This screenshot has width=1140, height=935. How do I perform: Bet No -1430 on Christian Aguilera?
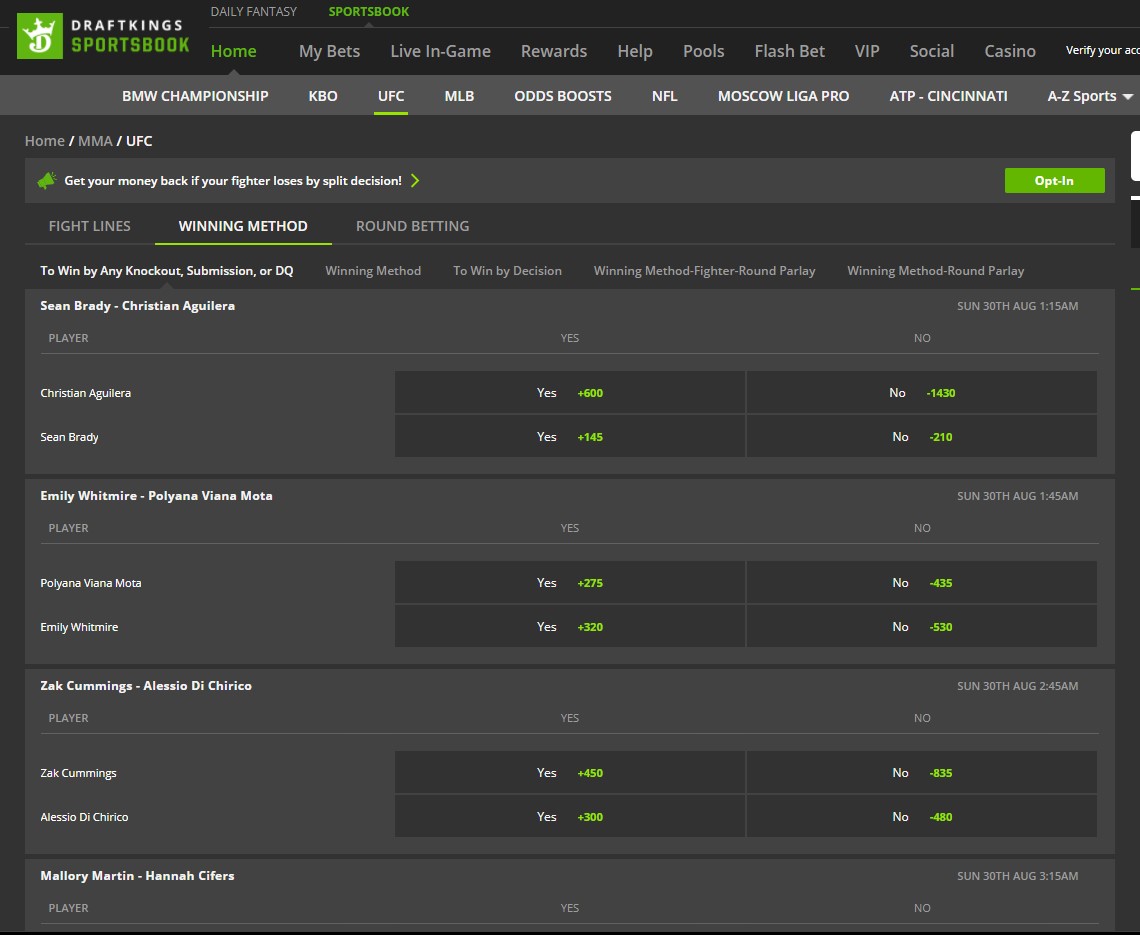(922, 393)
